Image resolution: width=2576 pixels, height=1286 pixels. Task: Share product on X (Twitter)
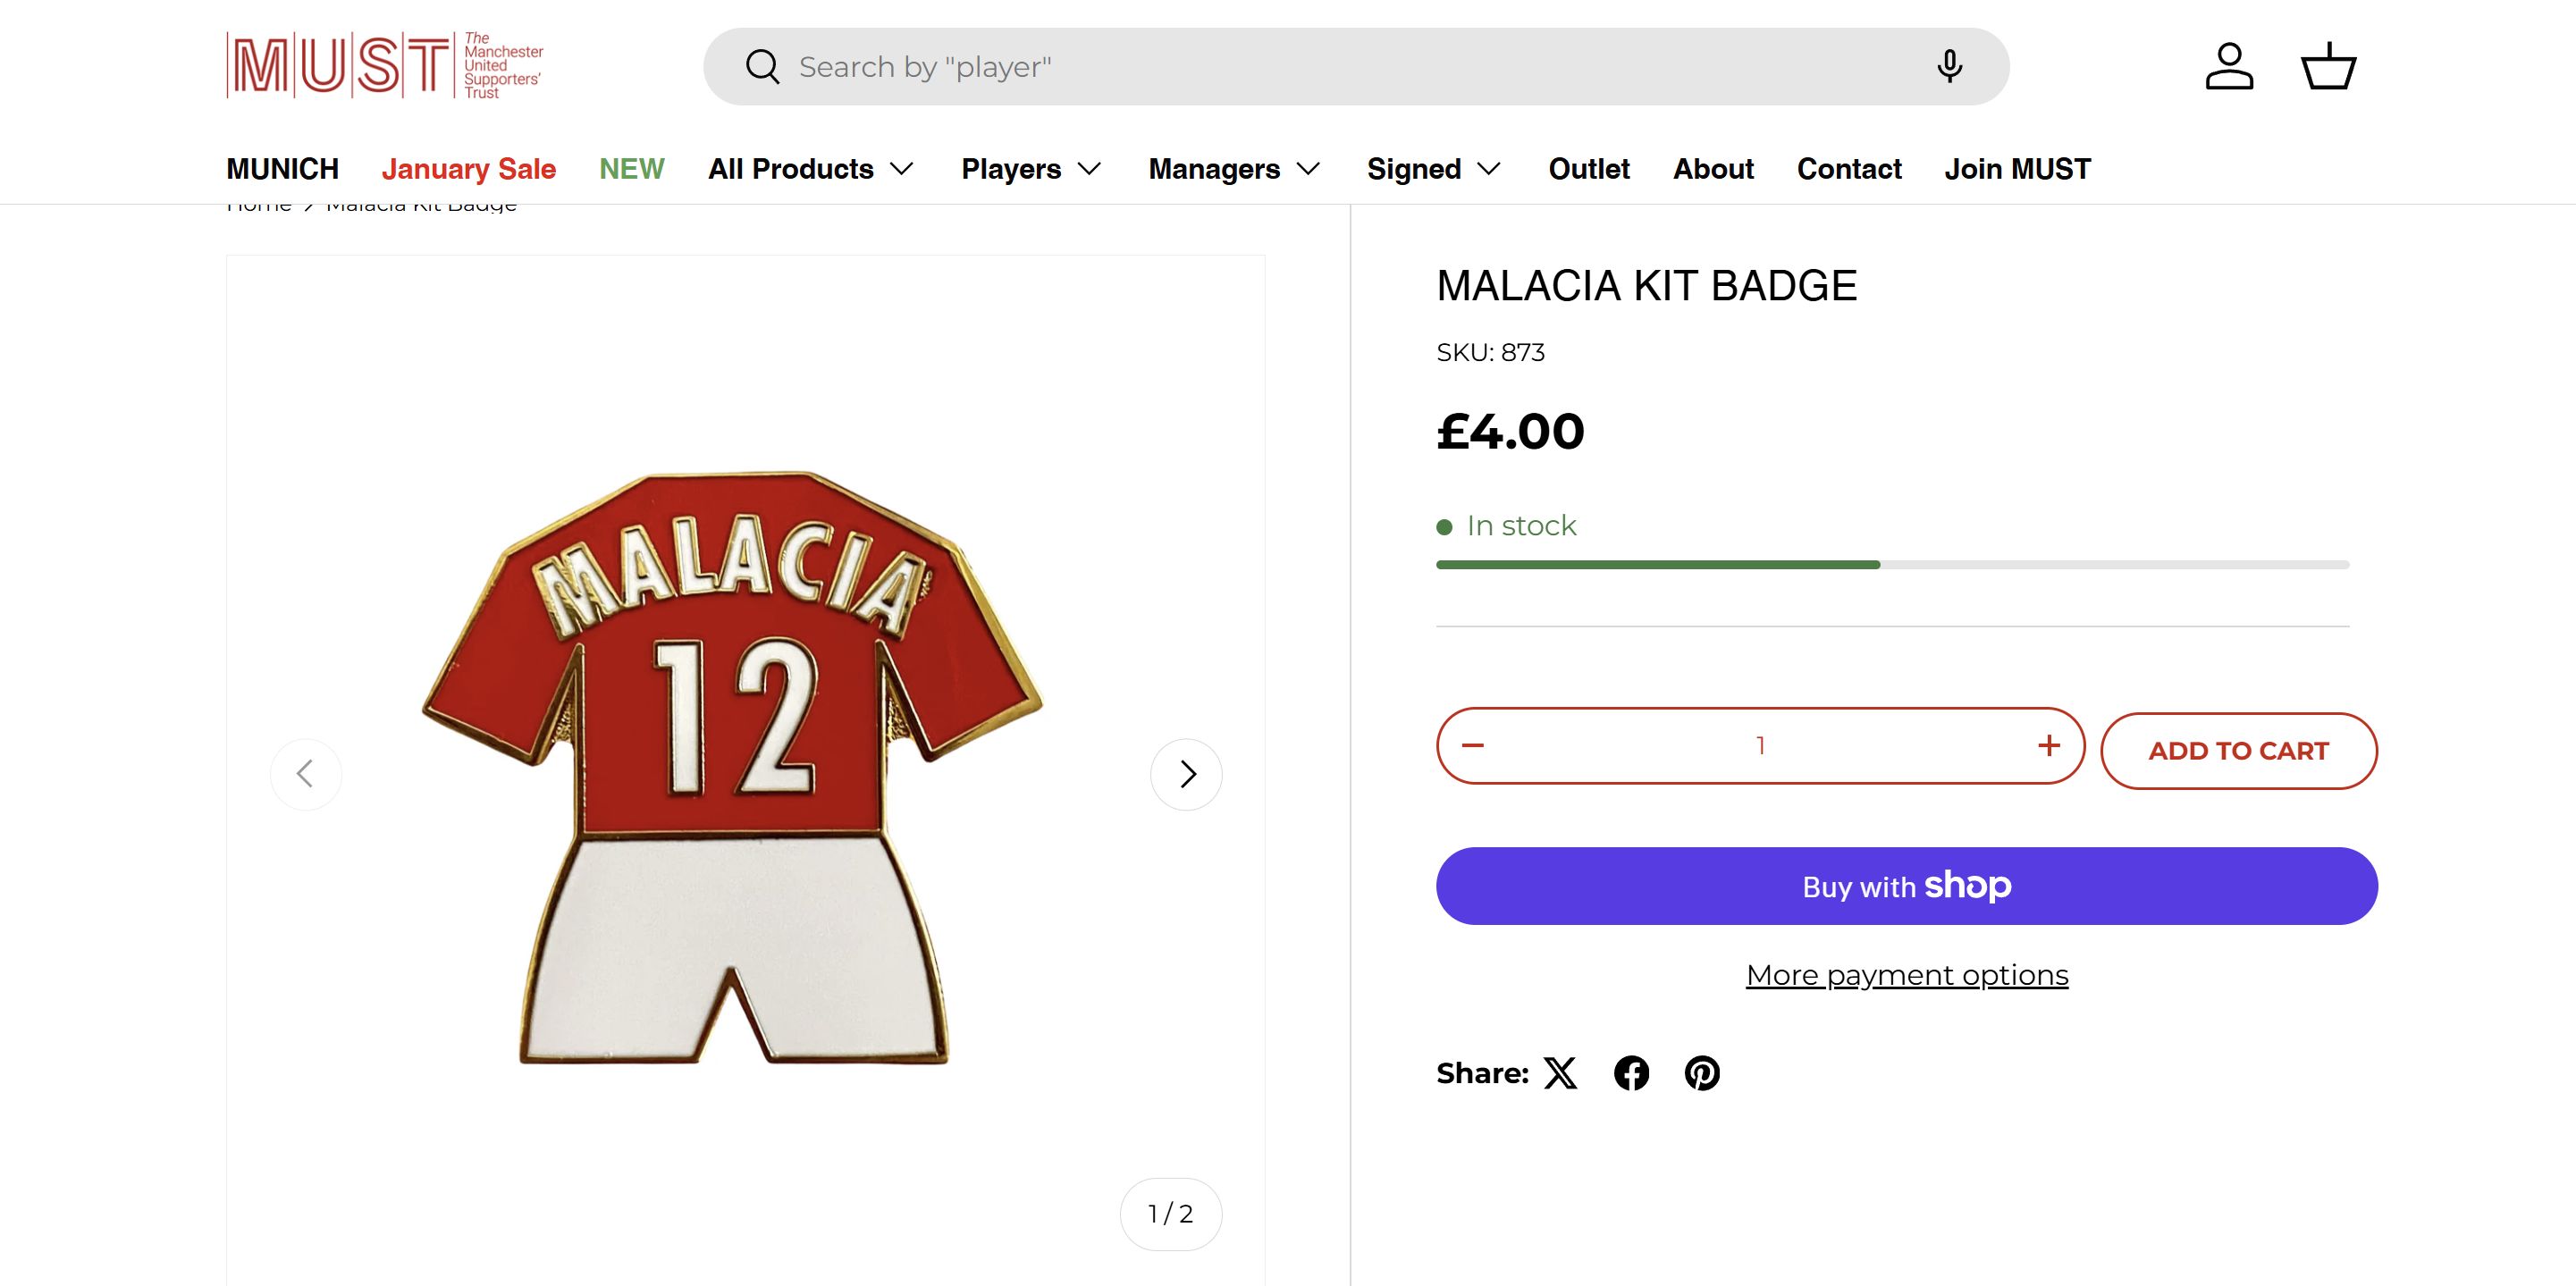(x=1560, y=1073)
